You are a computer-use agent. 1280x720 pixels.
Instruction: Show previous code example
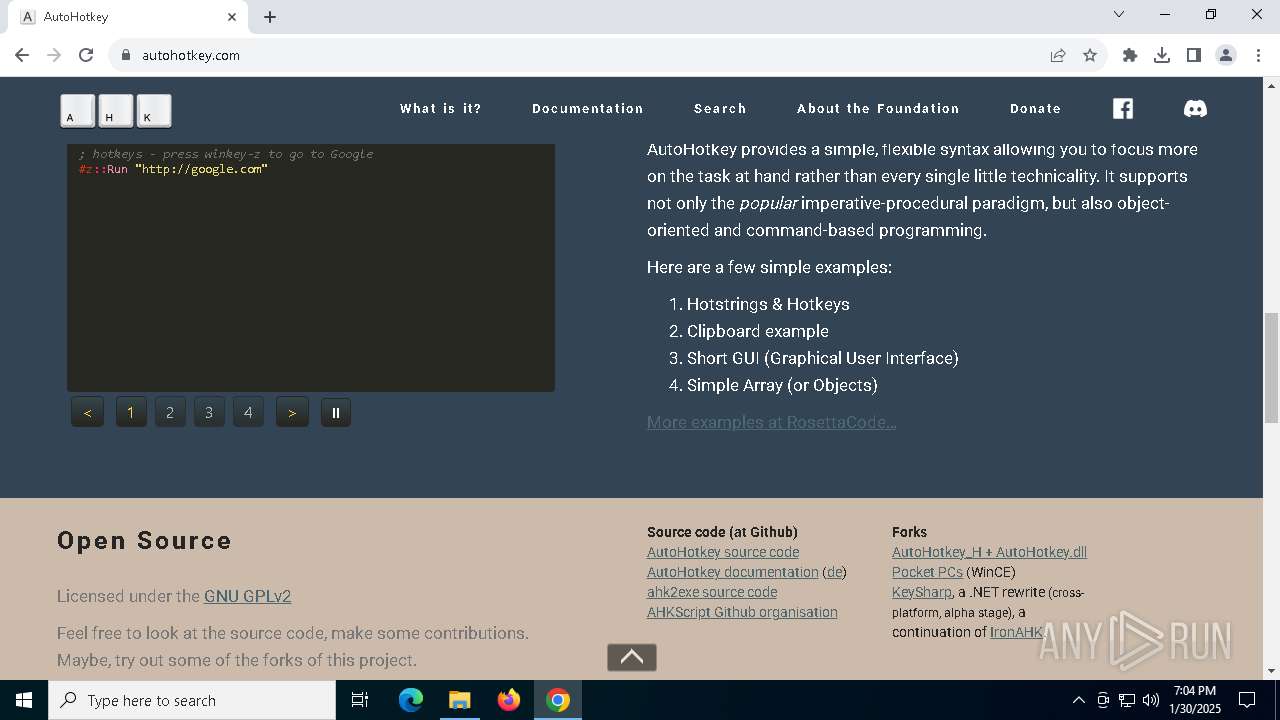[x=88, y=412]
